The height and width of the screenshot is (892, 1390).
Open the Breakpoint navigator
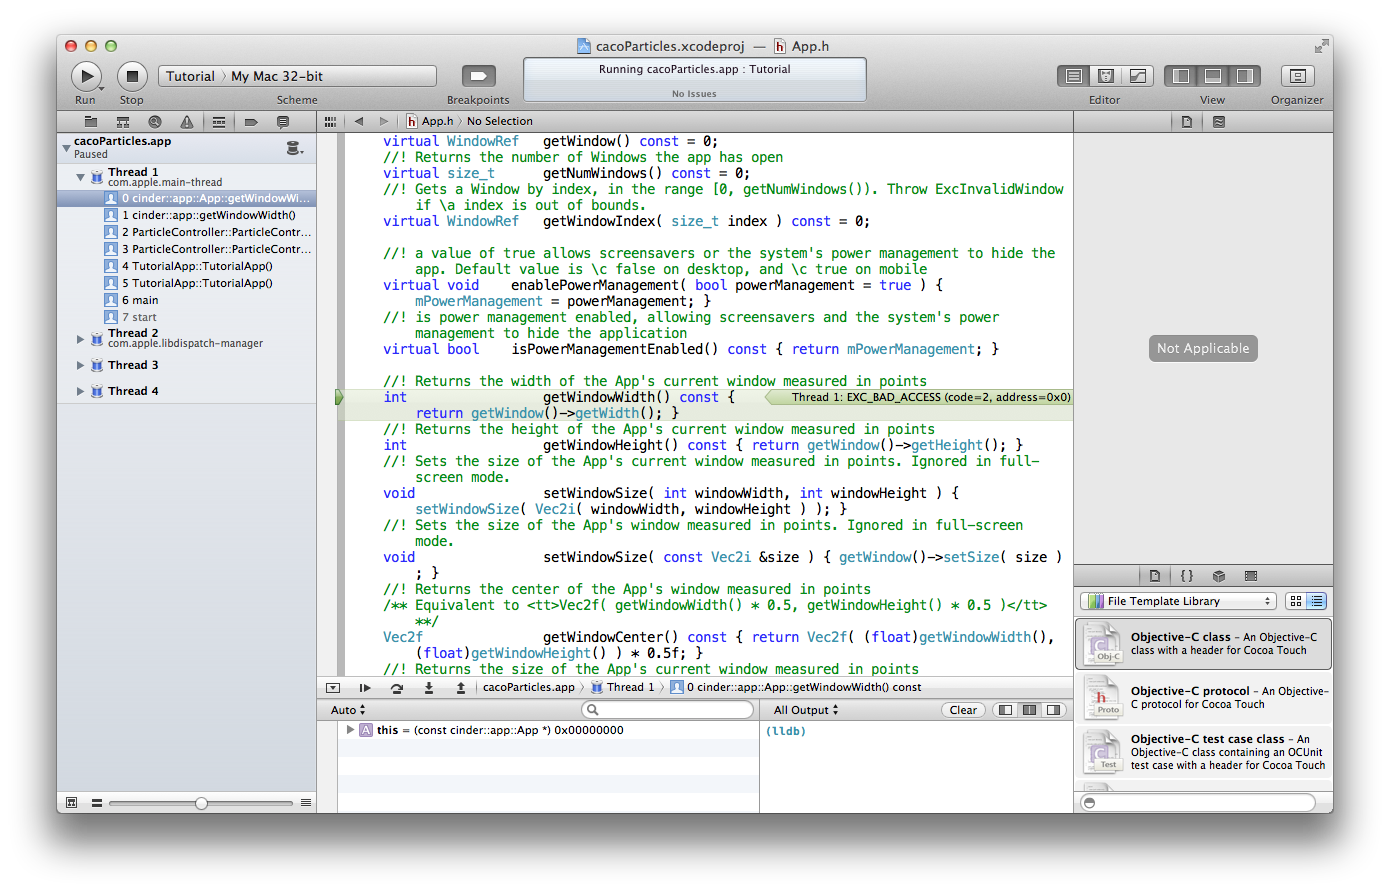(x=251, y=122)
